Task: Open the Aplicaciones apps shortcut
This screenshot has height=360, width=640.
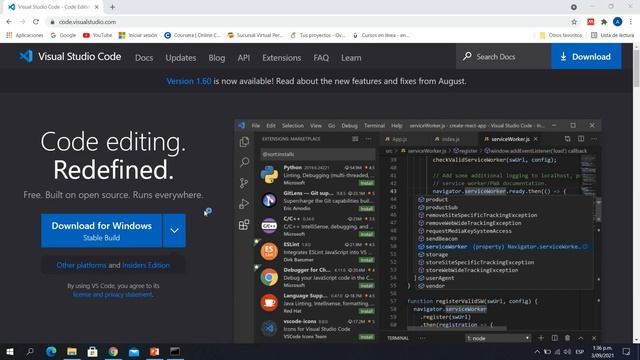Action: click(25, 35)
